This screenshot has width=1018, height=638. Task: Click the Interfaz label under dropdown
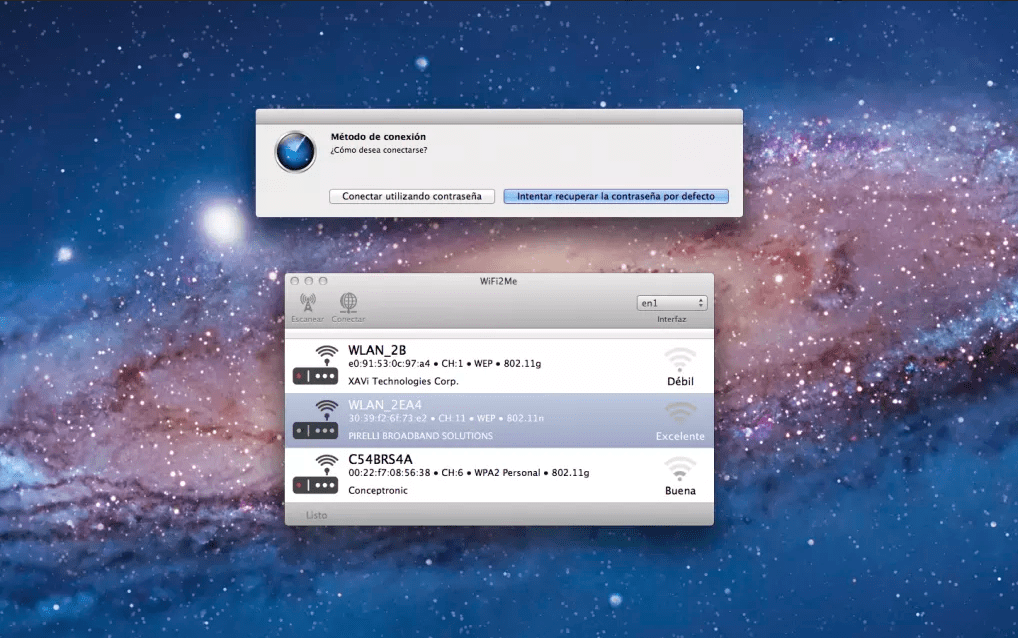tap(671, 319)
